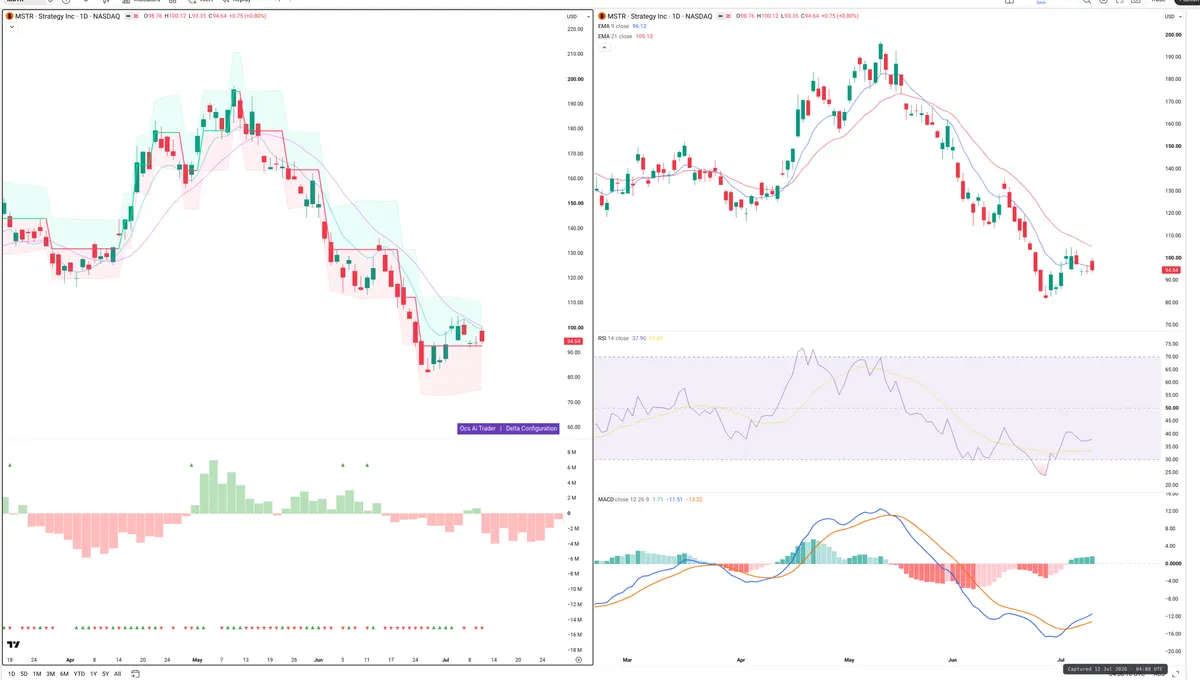Click the Ocs Ai Trader indicator label
Screen dimensions: 1200x680
tap(478, 428)
